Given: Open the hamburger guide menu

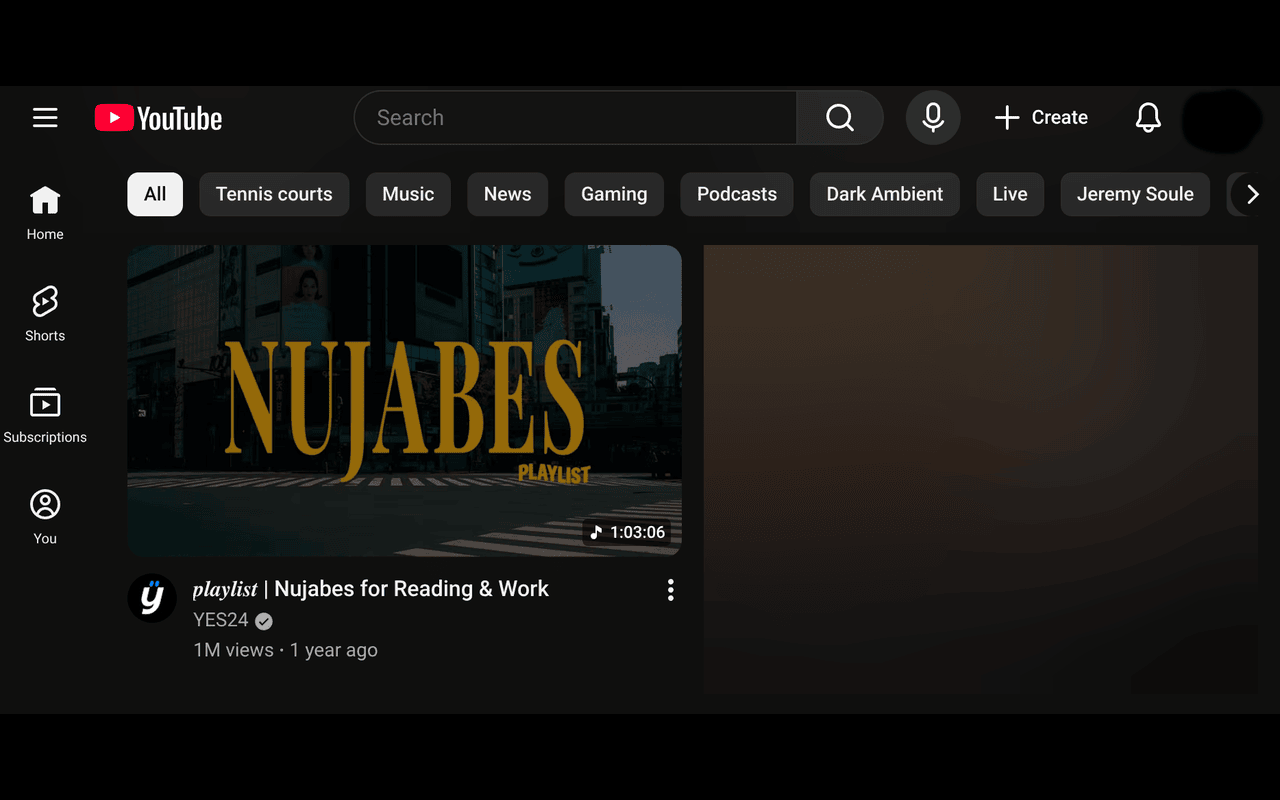Looking at the screenshot, I should pyautogui.click(x=45, y=118).
